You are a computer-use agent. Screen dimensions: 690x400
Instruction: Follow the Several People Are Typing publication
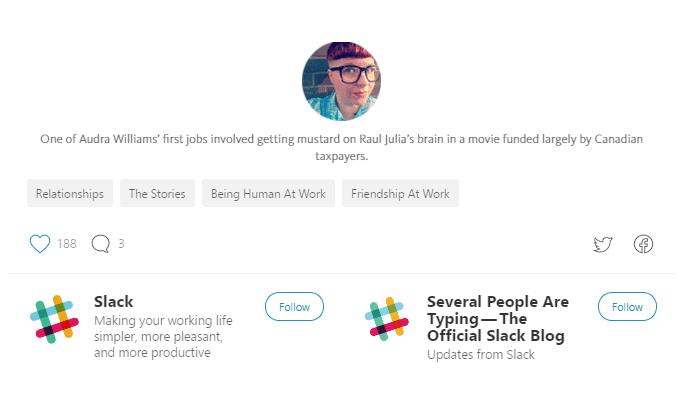tap(627, 307)
